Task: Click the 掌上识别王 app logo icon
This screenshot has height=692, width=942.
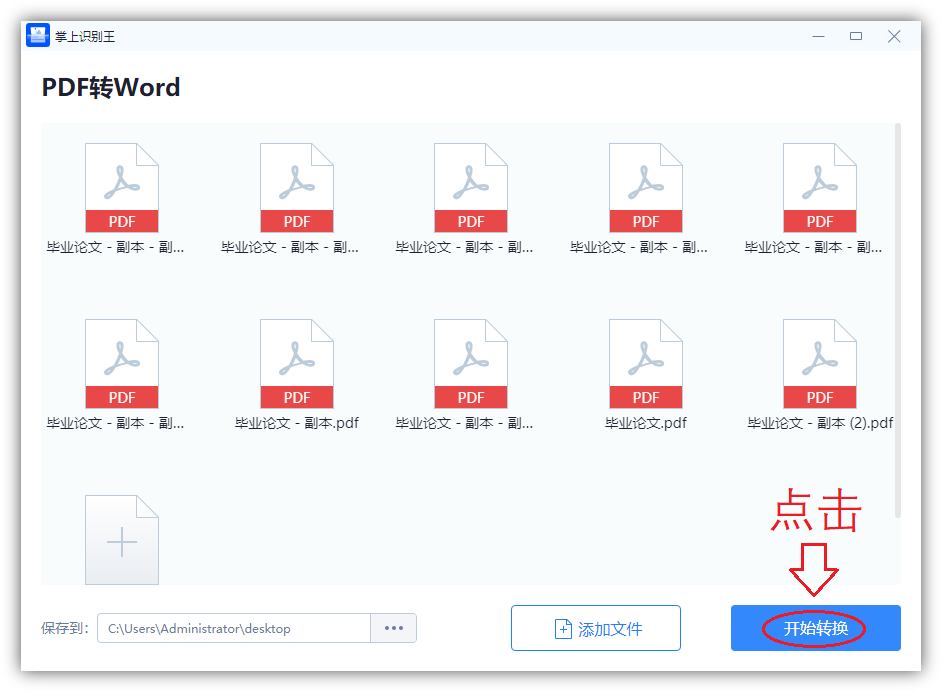Action: pos(38,36)
